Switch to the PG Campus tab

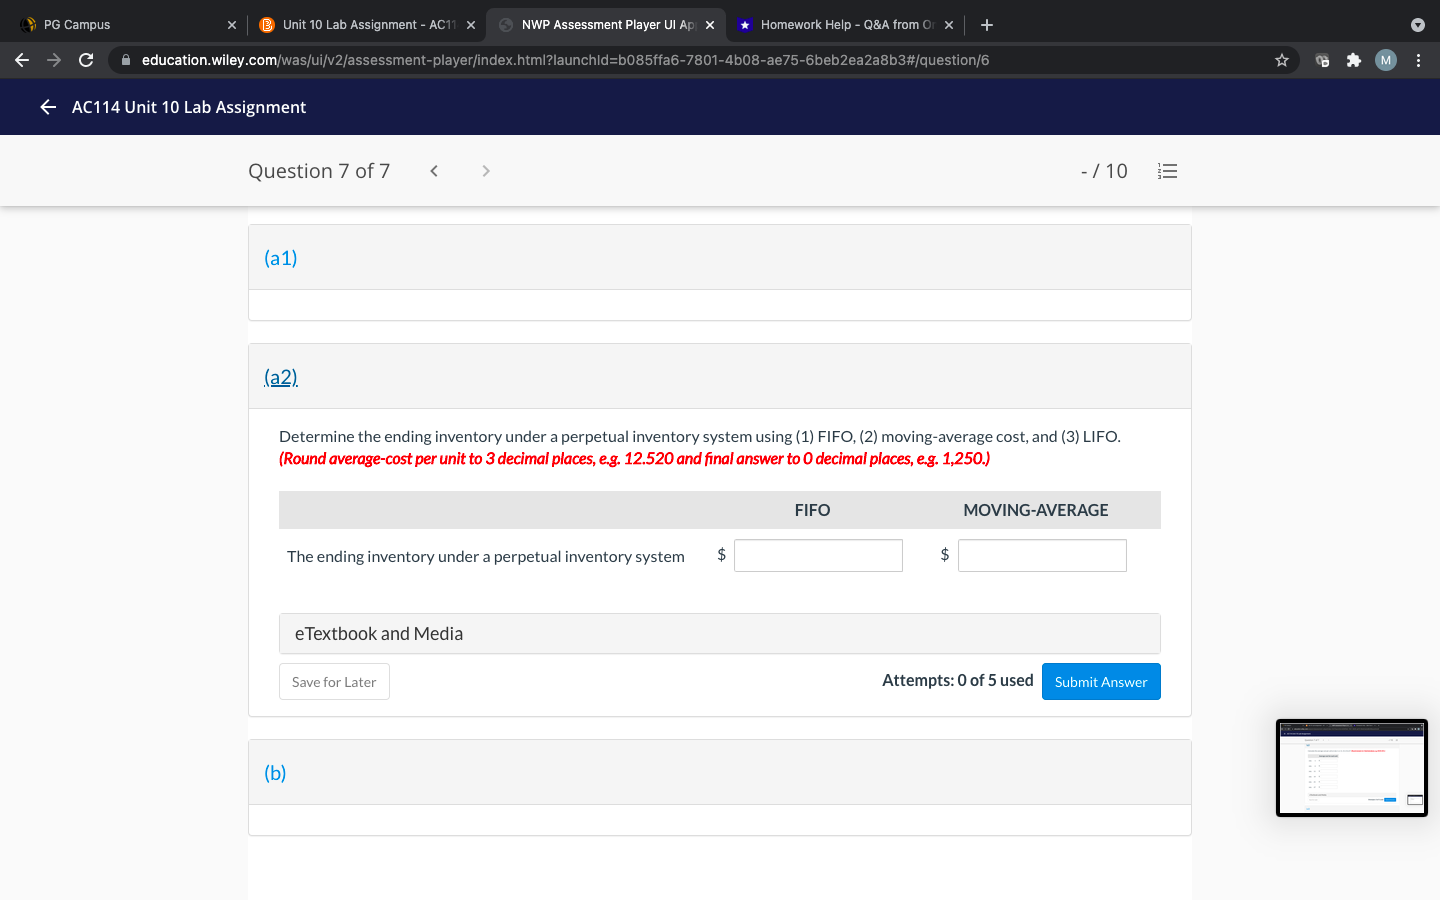(x=127, y=25)
